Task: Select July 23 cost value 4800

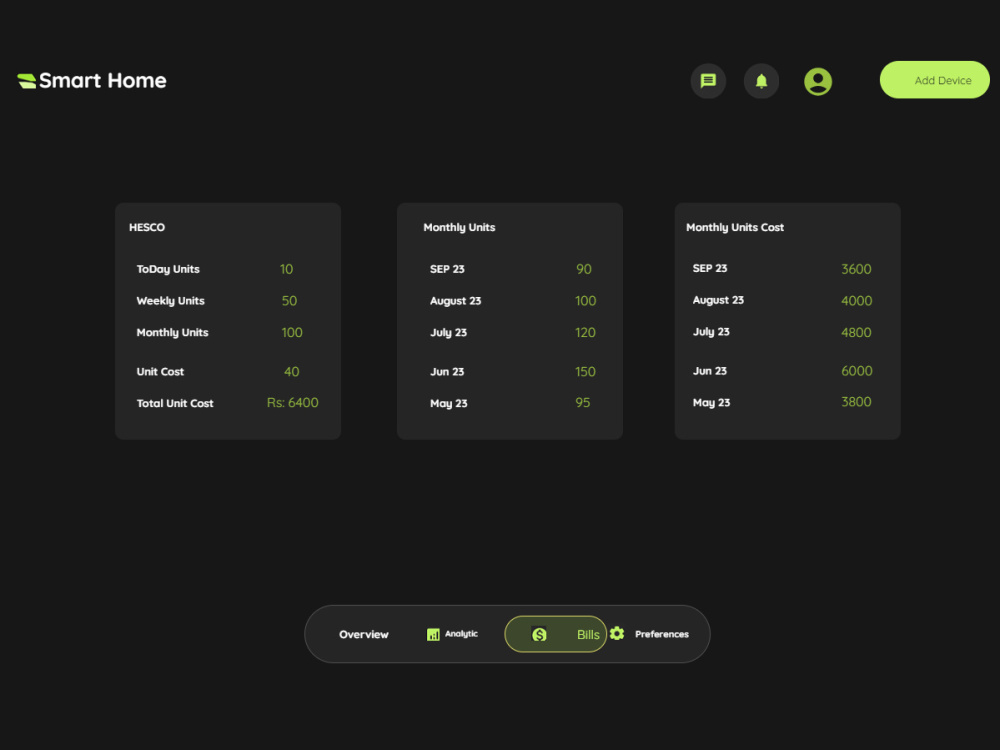Action: 856,332
